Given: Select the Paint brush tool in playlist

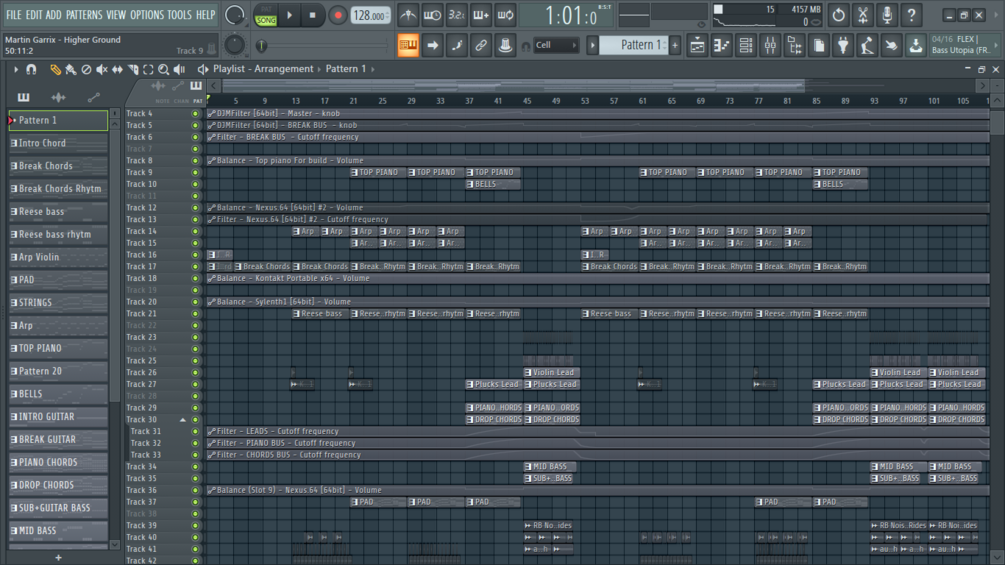Looking at the screenshot, I should (71, 69).
